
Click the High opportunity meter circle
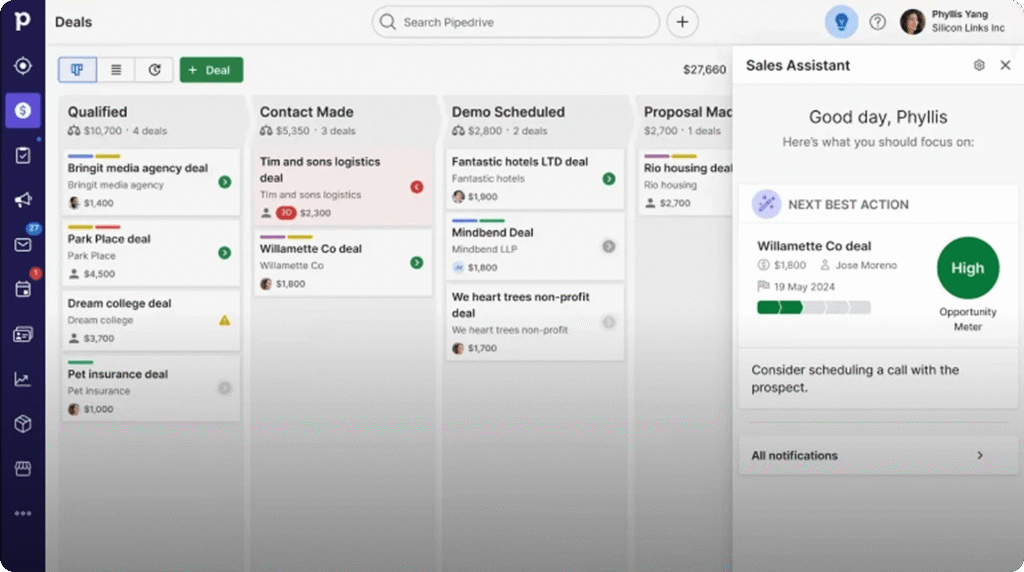968,268
